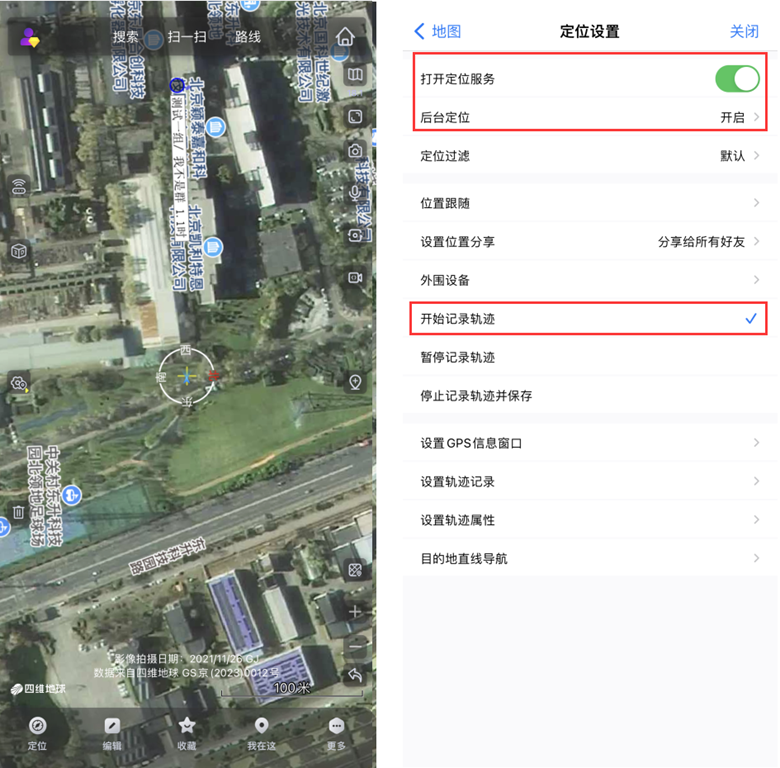Tap the home icon on map
This screenshot has height=768, width=780.
pyautogui.click(x=345, y=38)
